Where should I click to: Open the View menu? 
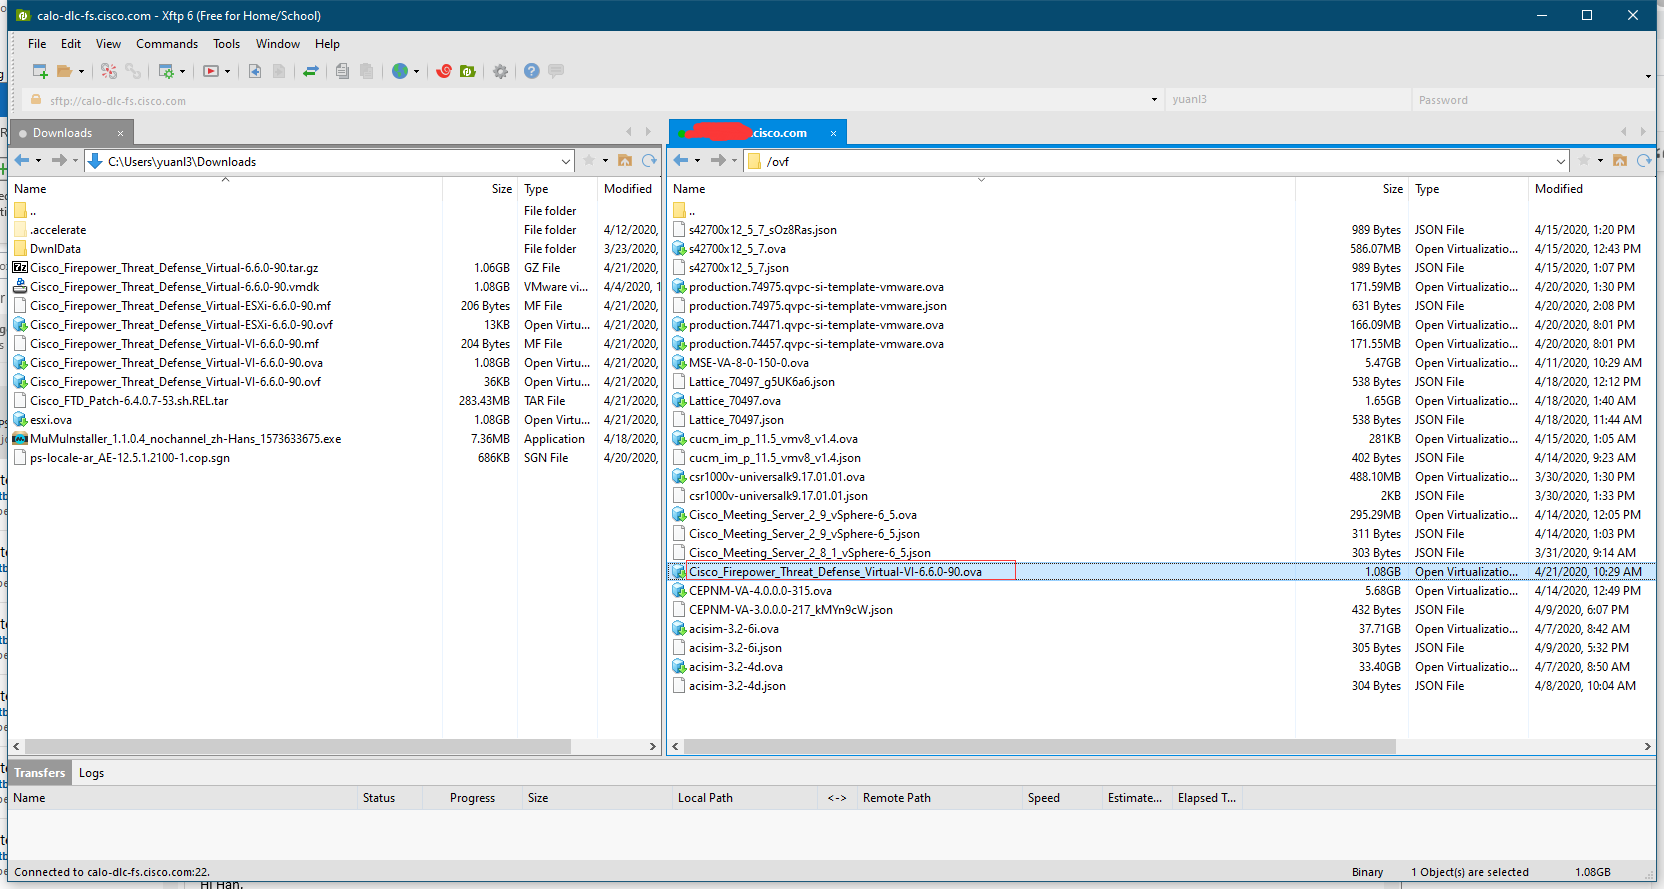[108, 44]
